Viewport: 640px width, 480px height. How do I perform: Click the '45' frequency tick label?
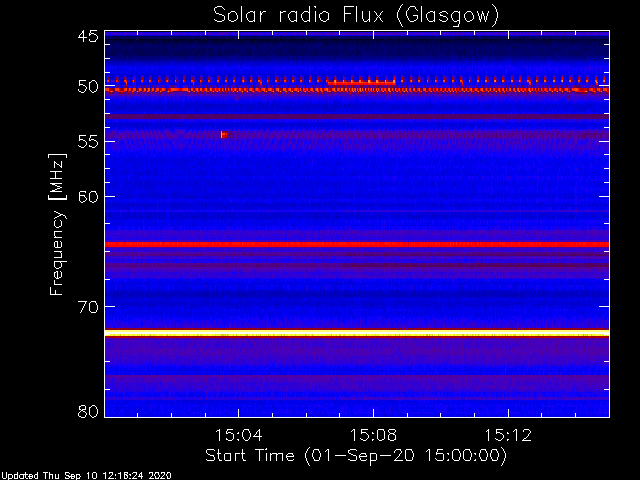click(88, 36)
